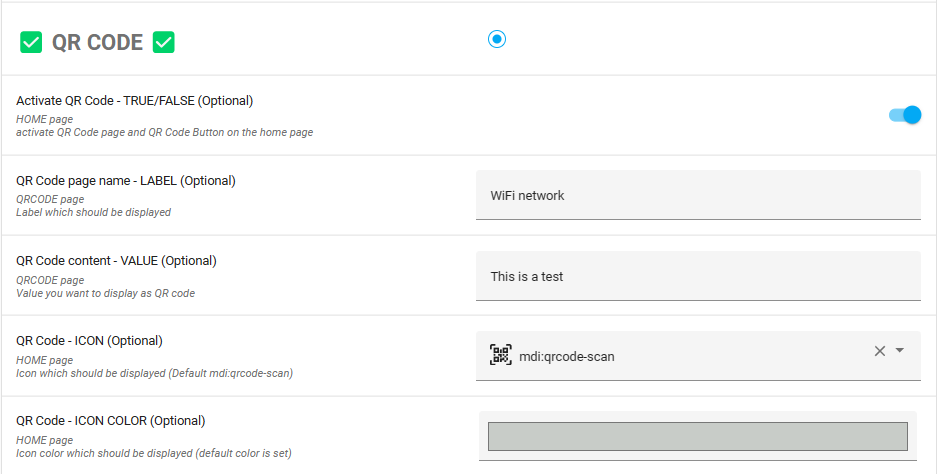The image size is (937, 474).
Task: Click the green checkmark left of QR CODE
Action: 31,43
